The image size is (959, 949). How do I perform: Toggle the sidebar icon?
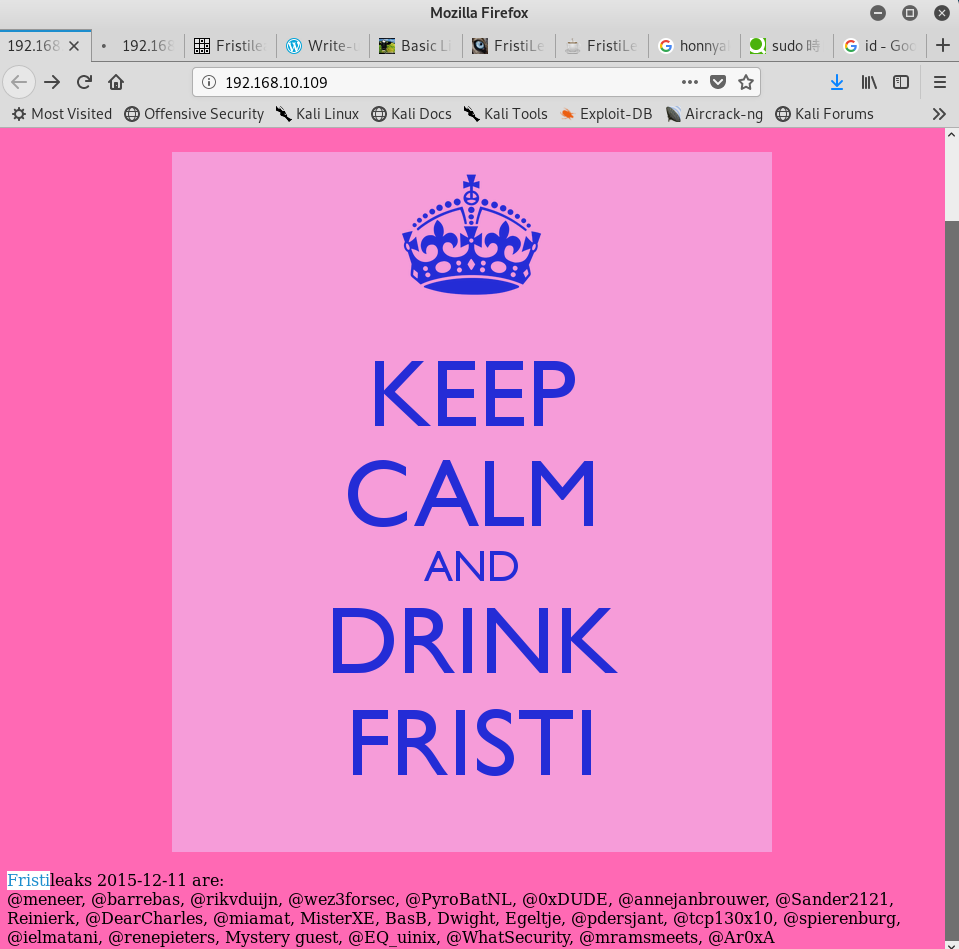point(901,82)
